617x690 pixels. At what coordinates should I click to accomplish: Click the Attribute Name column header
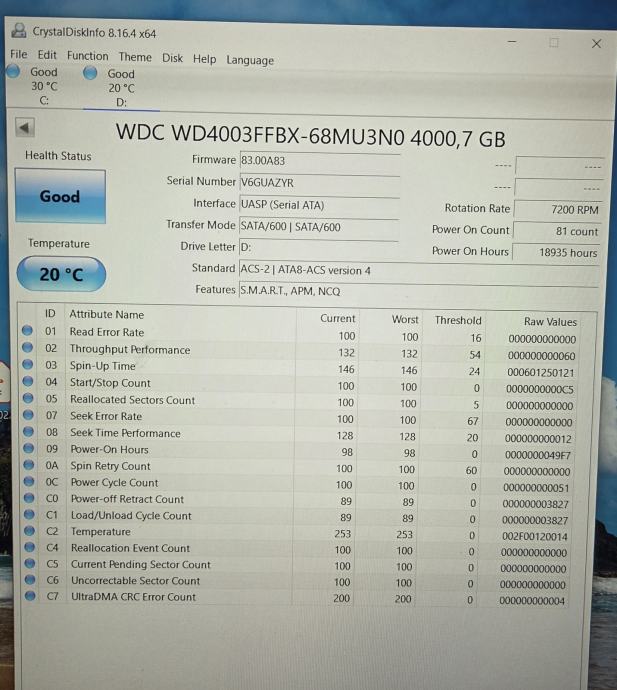pos(107,314)
